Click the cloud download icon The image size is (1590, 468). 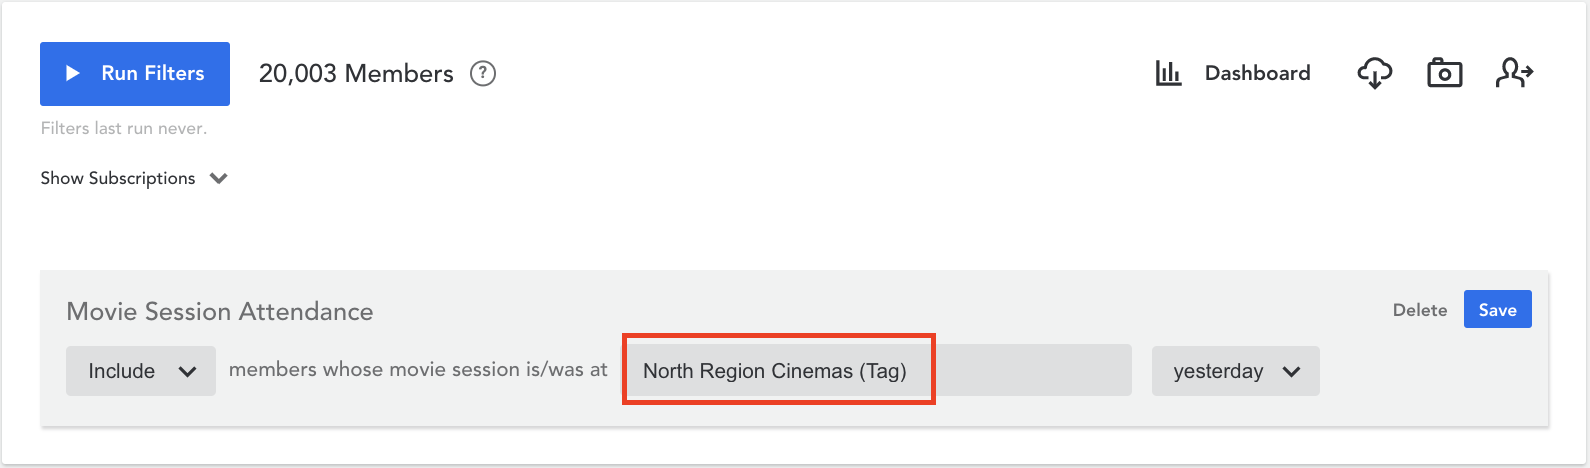1375,73
